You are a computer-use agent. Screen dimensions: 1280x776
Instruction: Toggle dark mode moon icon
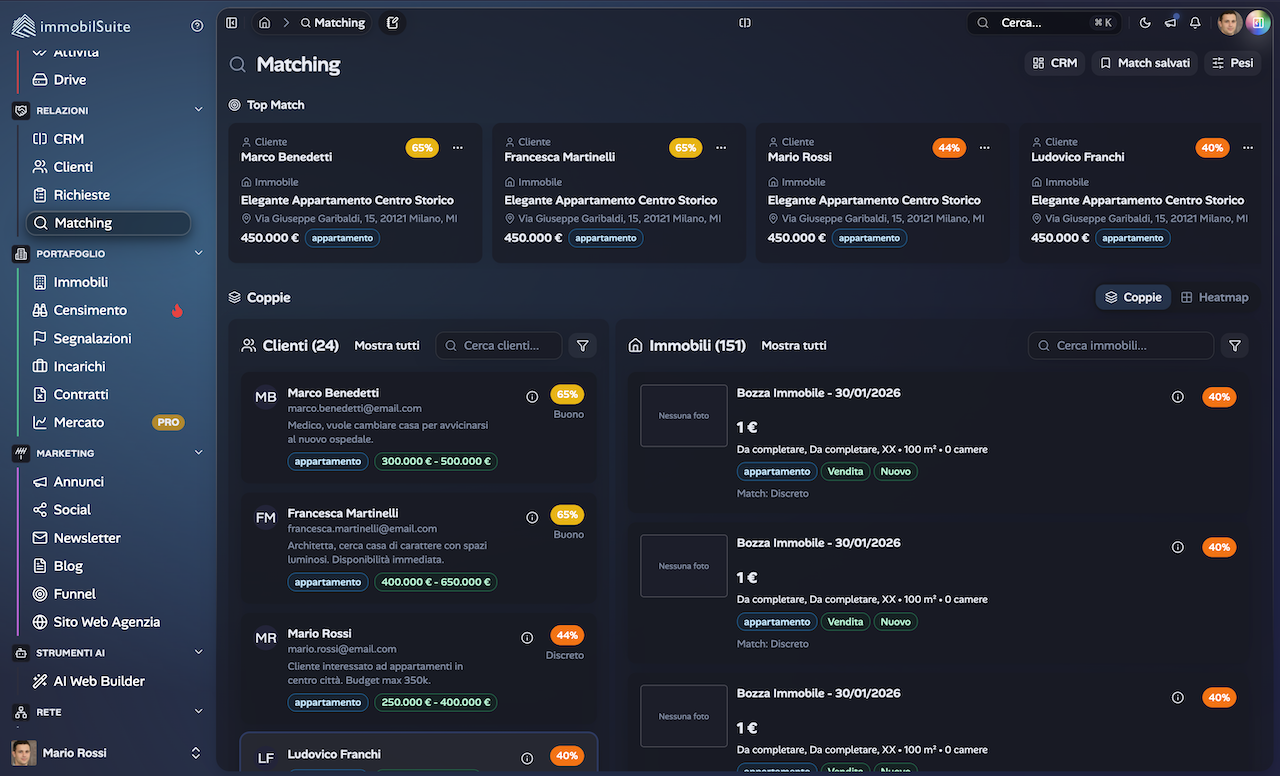1145,23
